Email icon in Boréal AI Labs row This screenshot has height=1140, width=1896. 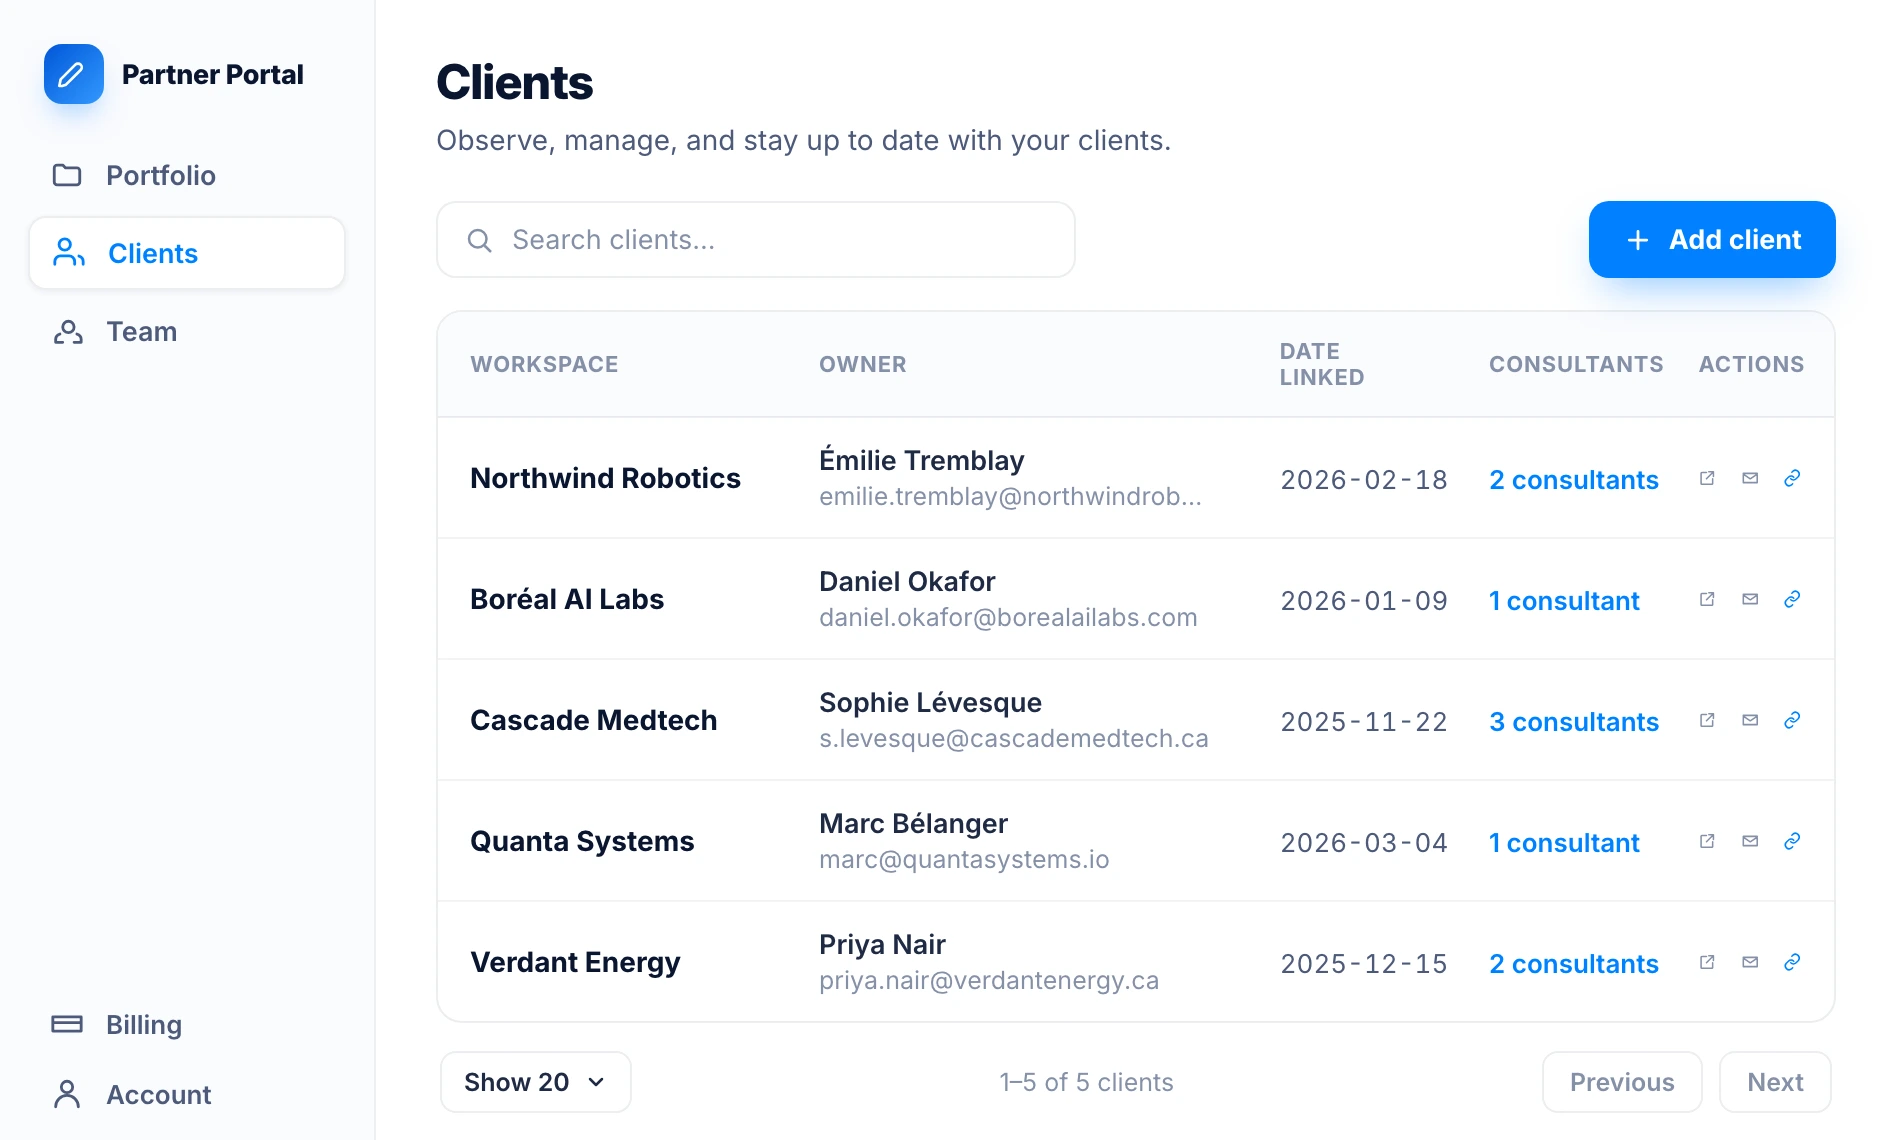point(1750,599)
